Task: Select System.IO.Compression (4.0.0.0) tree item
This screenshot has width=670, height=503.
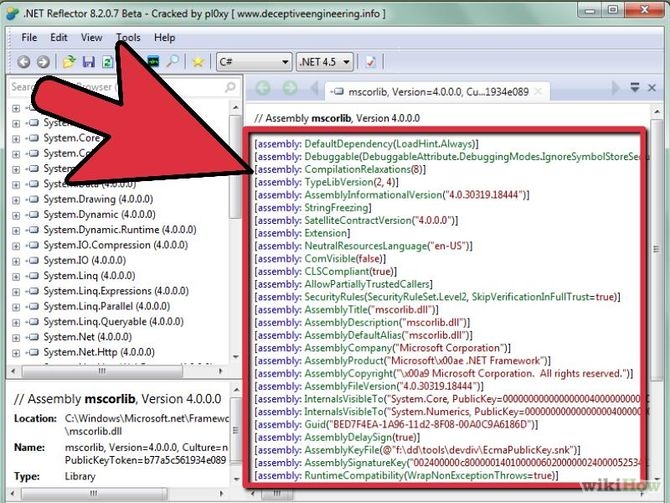Action: (115, 245)
